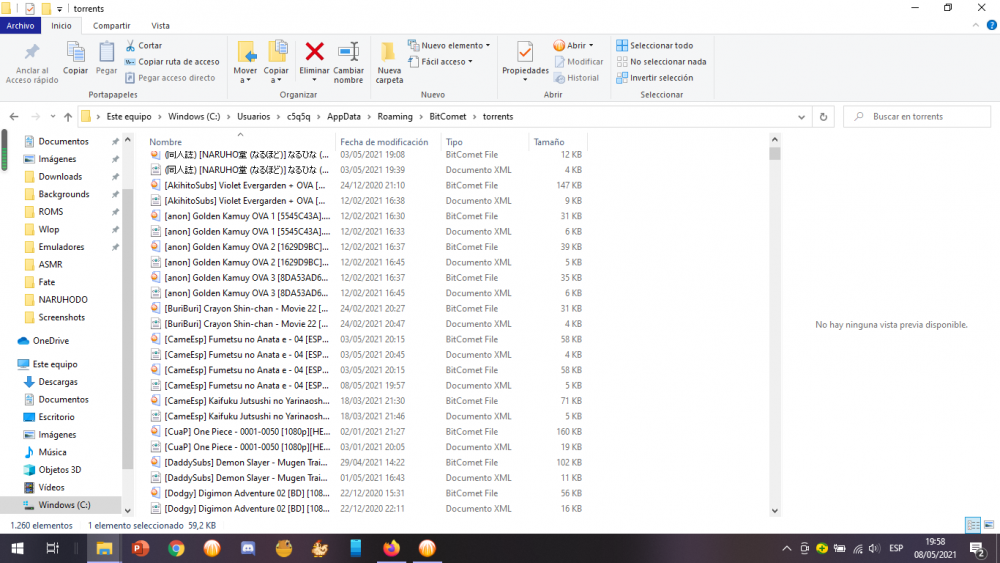The image size is (1000, 563).
Task: Select Windows (C:) in navigation pane
Action: coord(64,505)
